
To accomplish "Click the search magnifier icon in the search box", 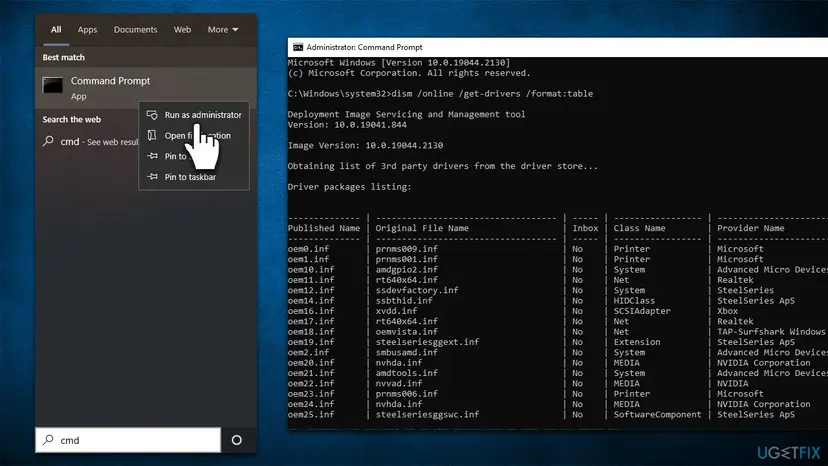I will (49, 440).
